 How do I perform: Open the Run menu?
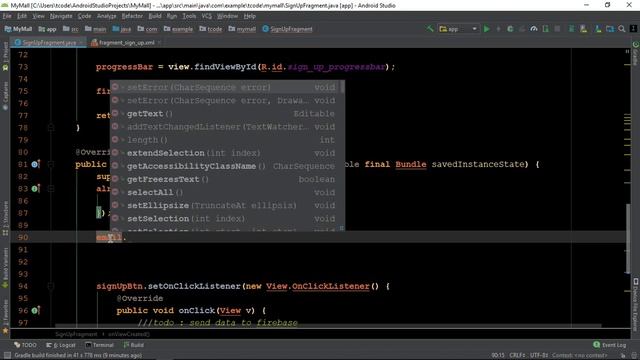172,16
